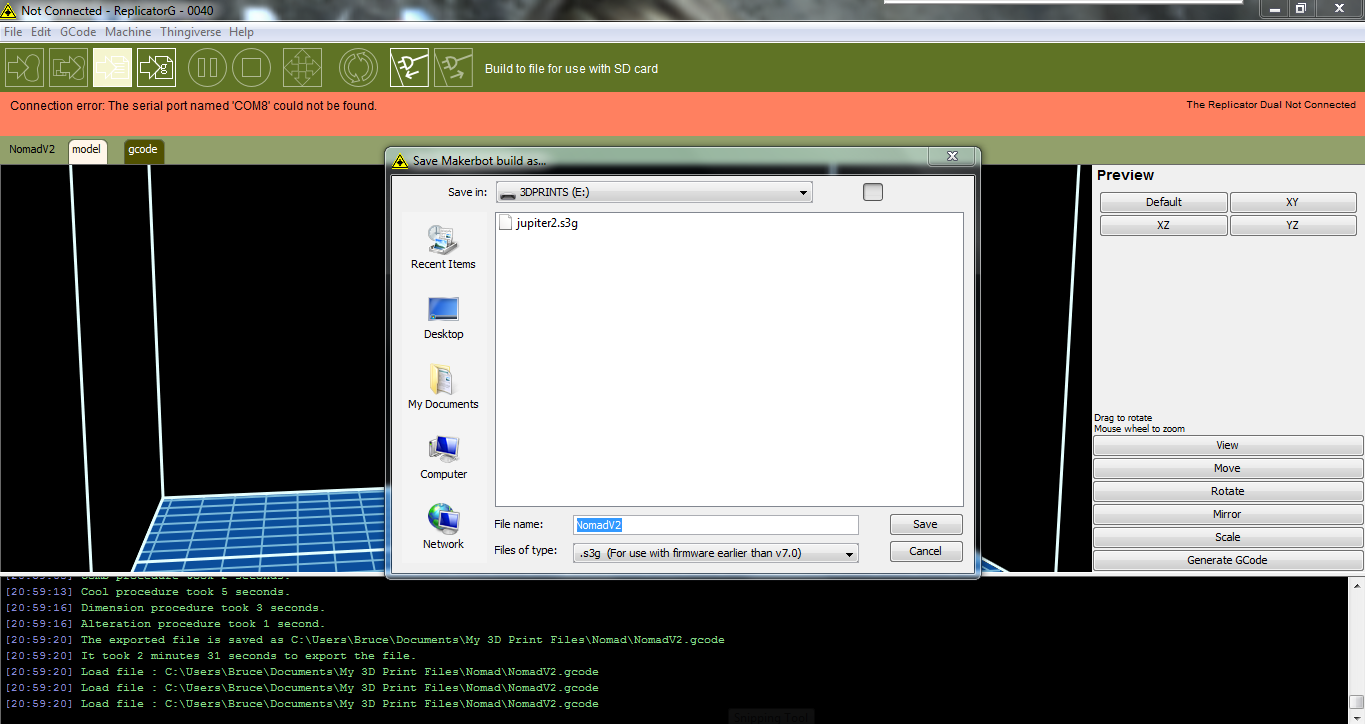Select Computer in the save dialog sidebar
This screenshot has width=1365, height=724.
[443, 457]
